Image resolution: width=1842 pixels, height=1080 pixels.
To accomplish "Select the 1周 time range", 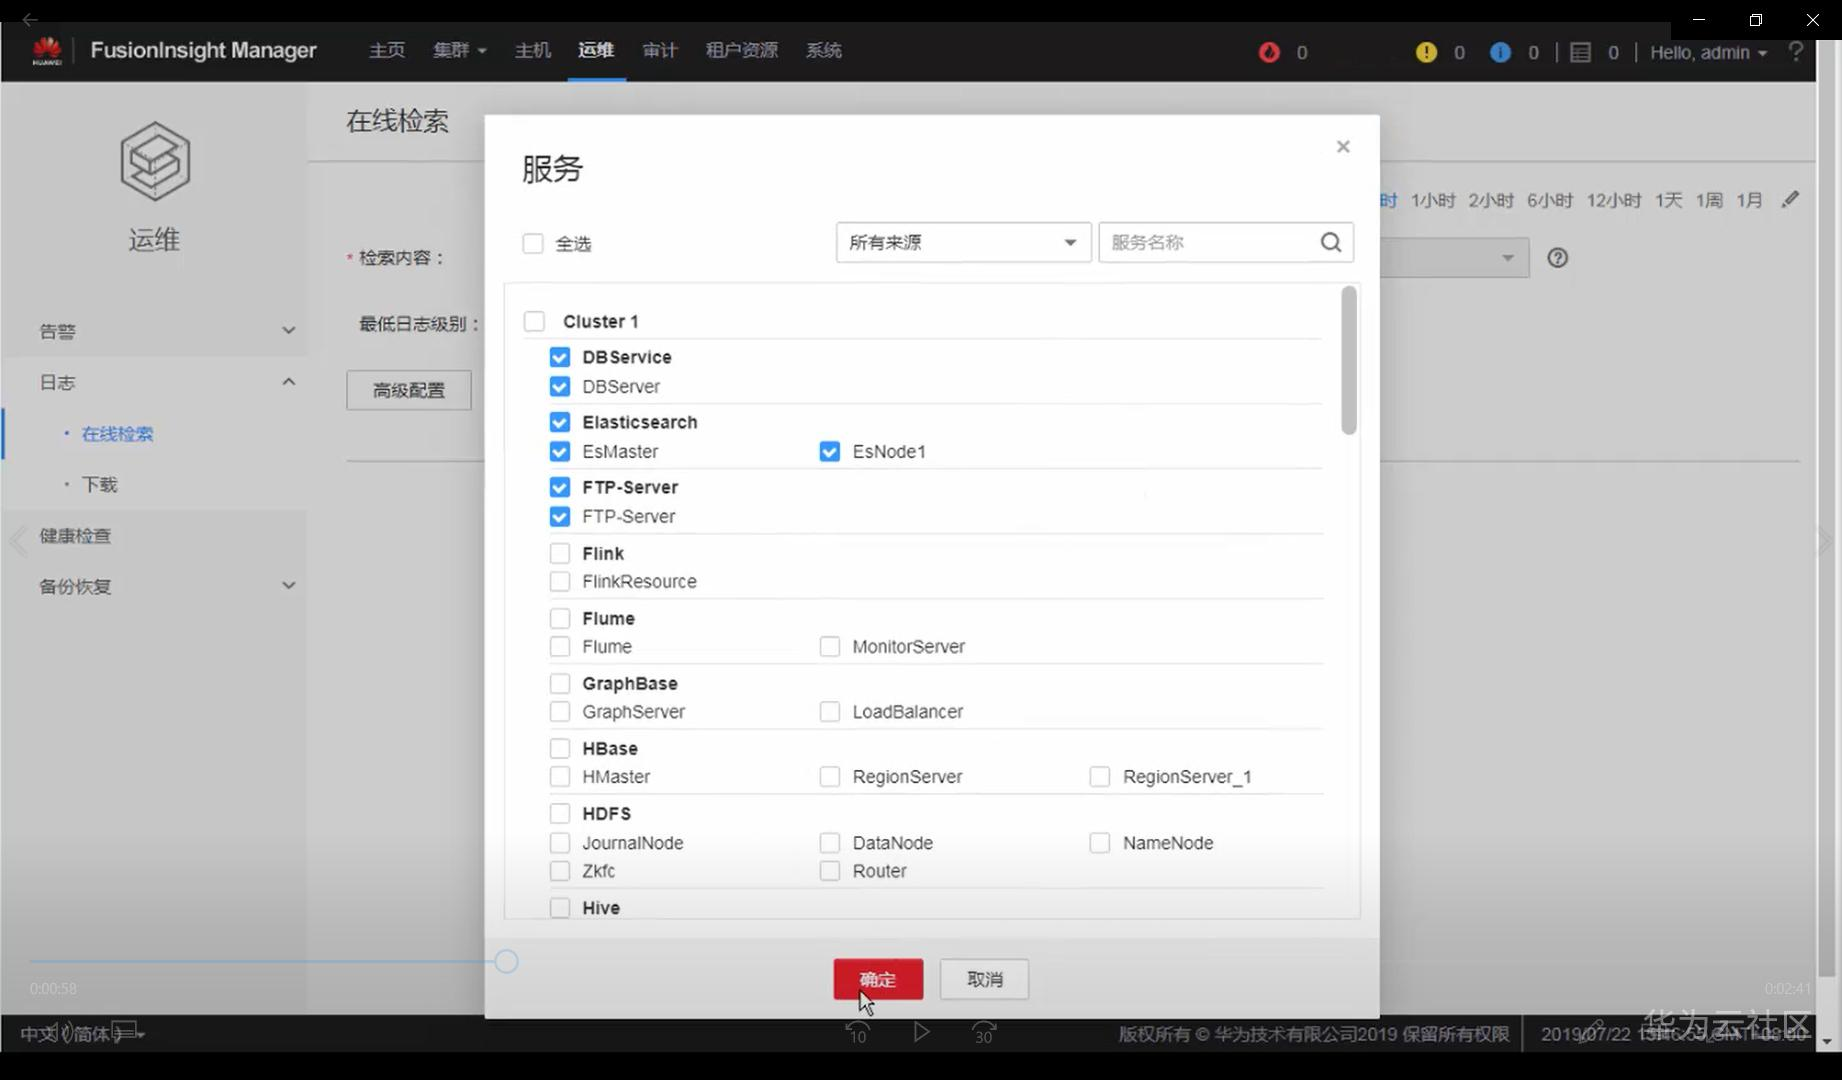I will [1709, 201].
